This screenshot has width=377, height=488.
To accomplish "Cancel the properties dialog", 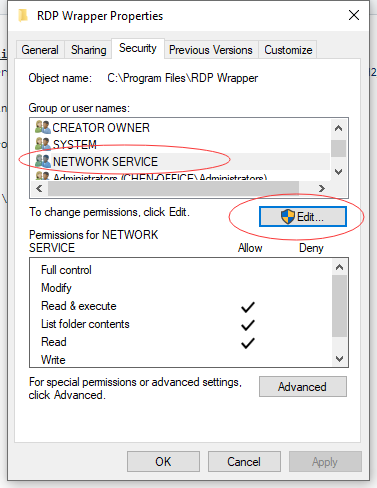I will pos(244,462).
